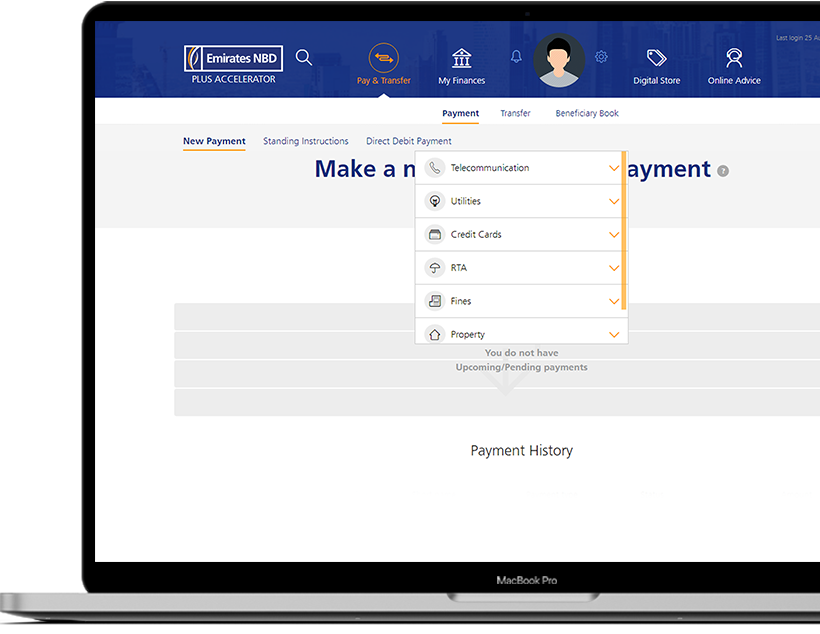Click the Emirates NBD logo
The height and width of the screenshot is (634, 820).
pyautogui.click(x=232, y=58)
